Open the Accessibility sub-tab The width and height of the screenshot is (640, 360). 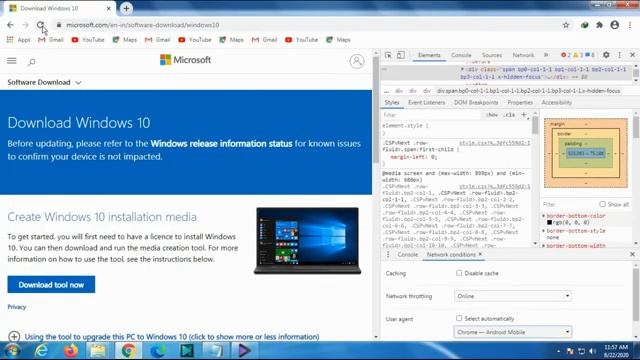[557, 102]
